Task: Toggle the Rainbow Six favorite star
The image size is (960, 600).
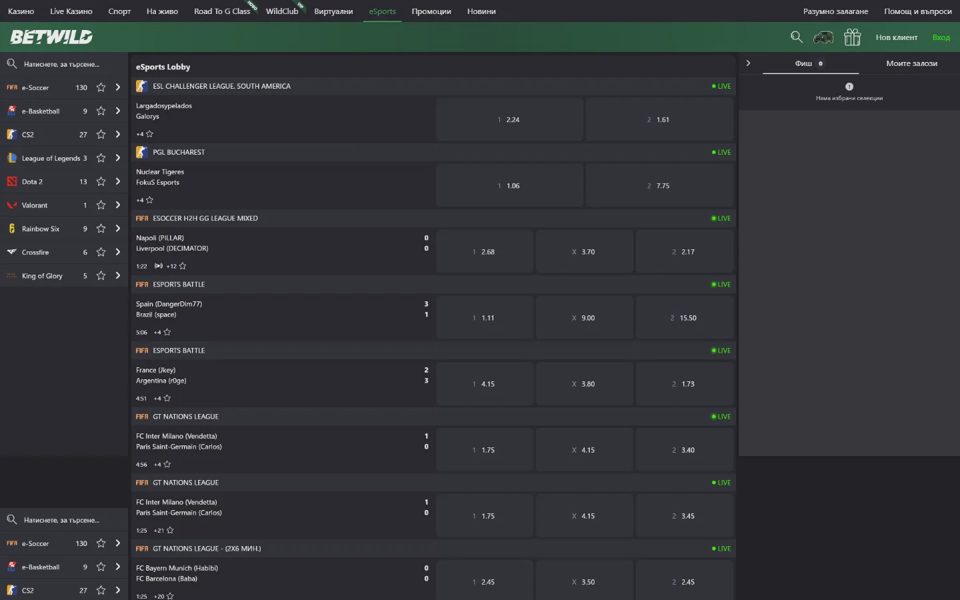Action: pyautogui.click(x=101, y=228)
